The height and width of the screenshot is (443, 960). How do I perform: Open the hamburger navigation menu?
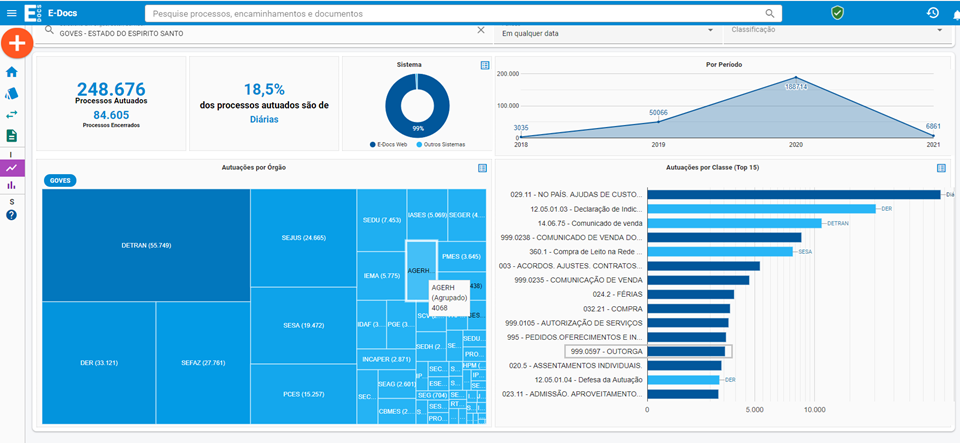pyautogui.click(x=12, y=13)
